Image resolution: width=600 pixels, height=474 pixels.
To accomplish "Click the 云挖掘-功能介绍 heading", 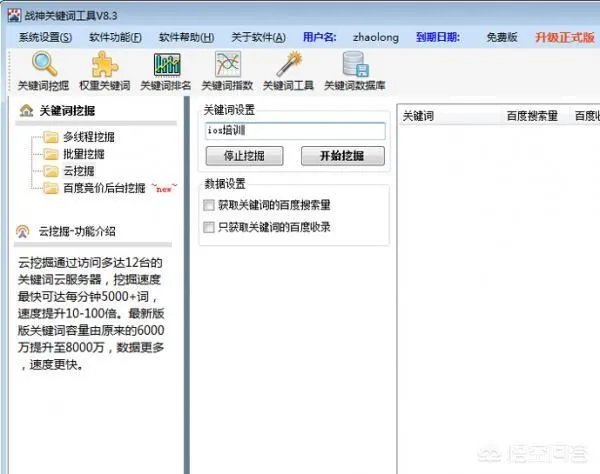I will pos(77,231).
